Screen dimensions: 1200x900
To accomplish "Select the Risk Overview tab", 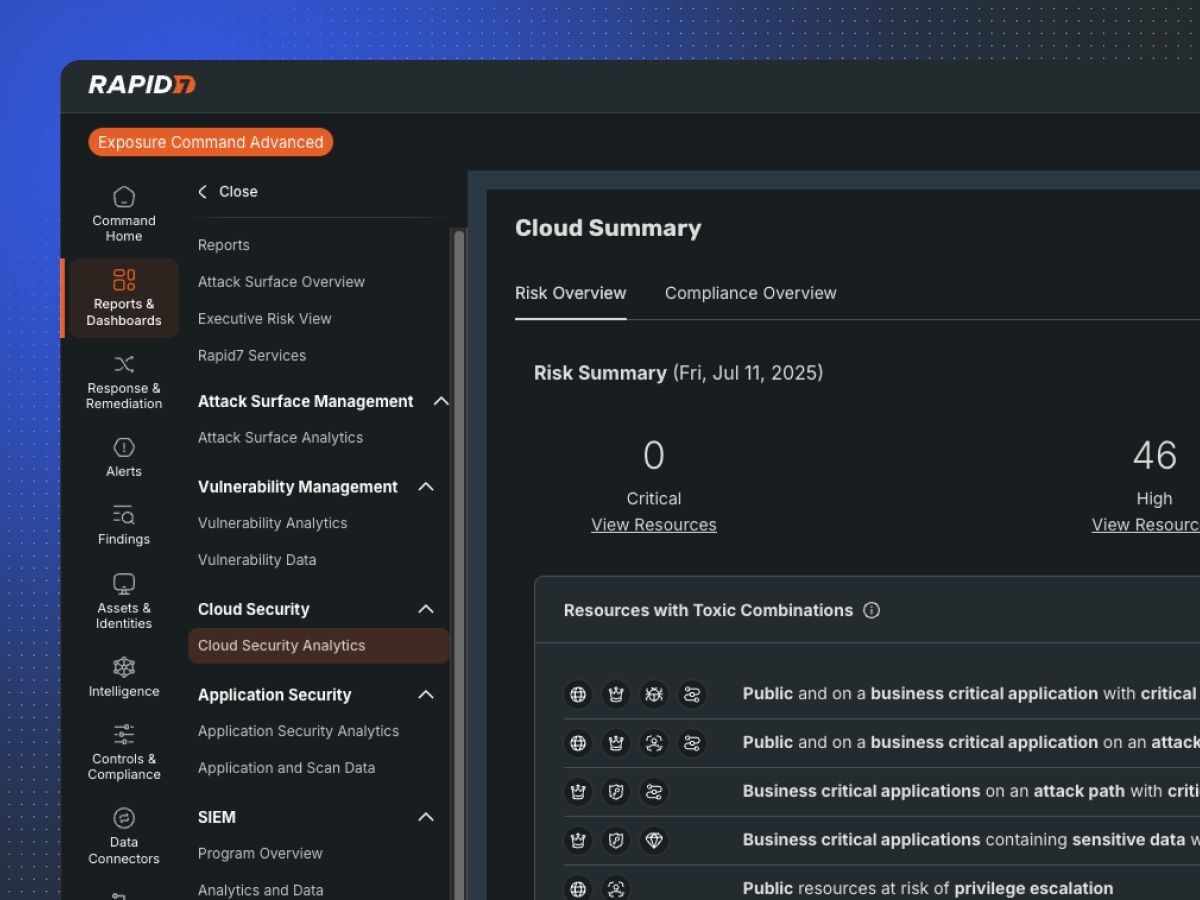I will point(570,293).
